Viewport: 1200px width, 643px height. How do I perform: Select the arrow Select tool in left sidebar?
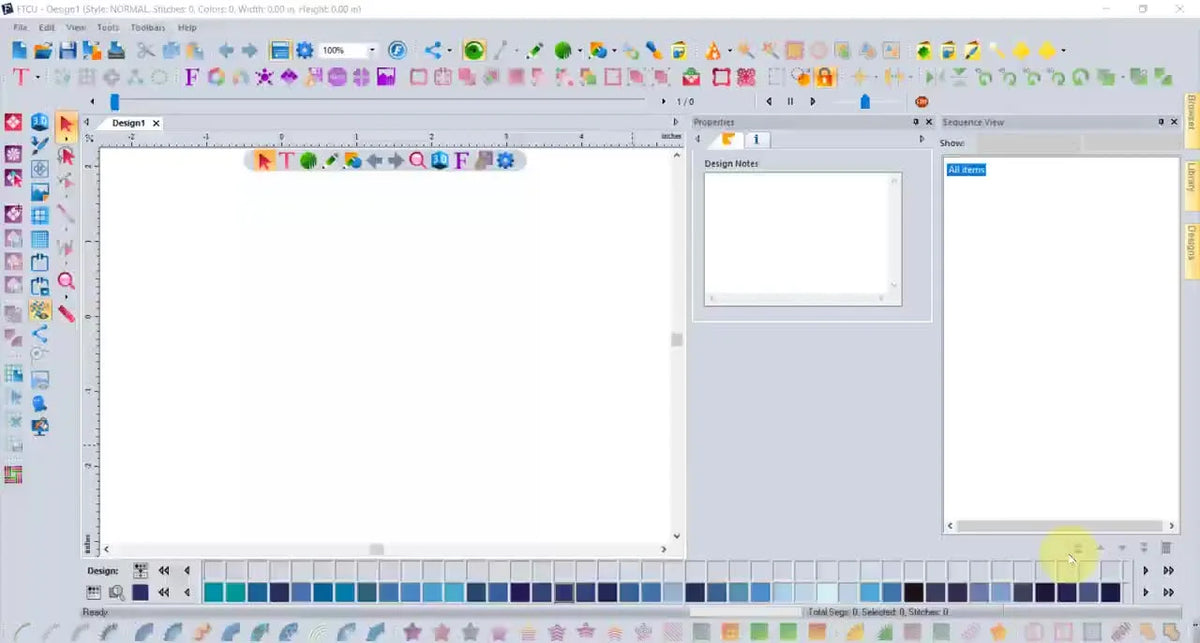(x=66, y=124)
